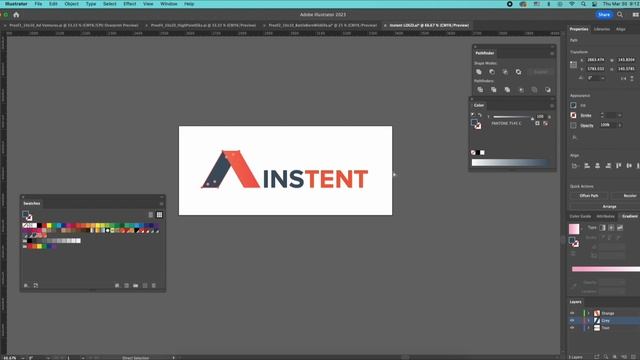Click the Fill color box in Appearance

point(573,105)
